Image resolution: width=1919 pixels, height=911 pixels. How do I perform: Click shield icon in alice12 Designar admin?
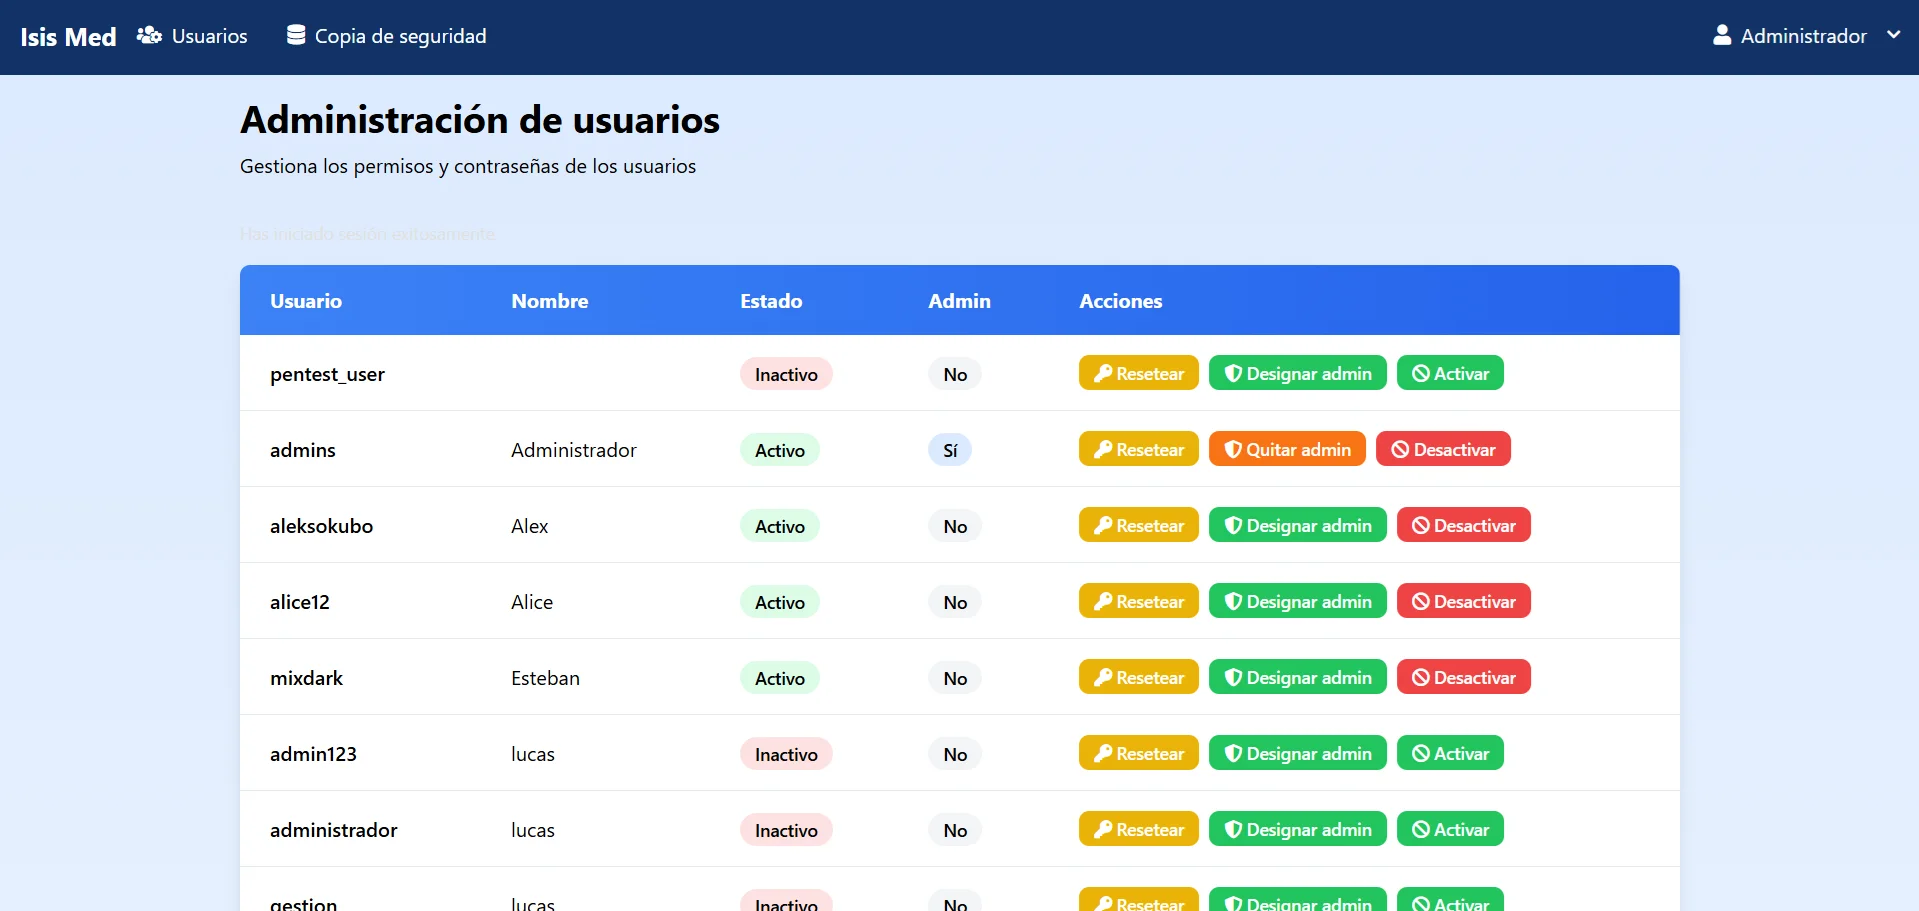tap(1233, 601)
